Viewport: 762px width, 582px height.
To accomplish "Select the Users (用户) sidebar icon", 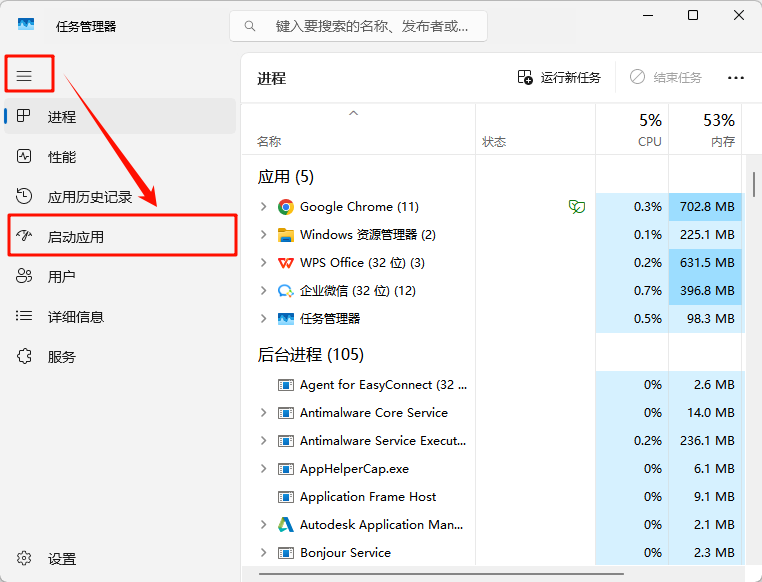I will click(x=25, y=276).
